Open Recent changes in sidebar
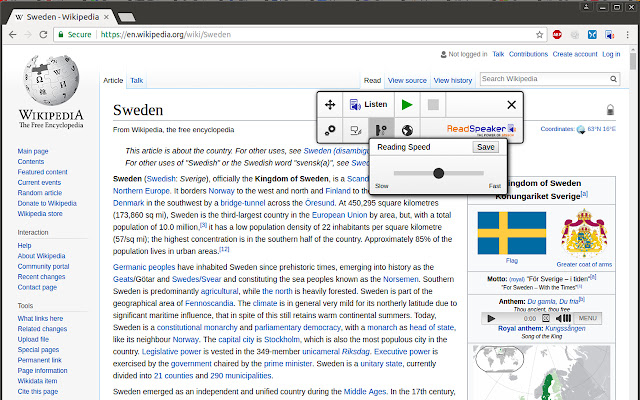Screen dimensions: 640x400 click(x=41, y=277)
